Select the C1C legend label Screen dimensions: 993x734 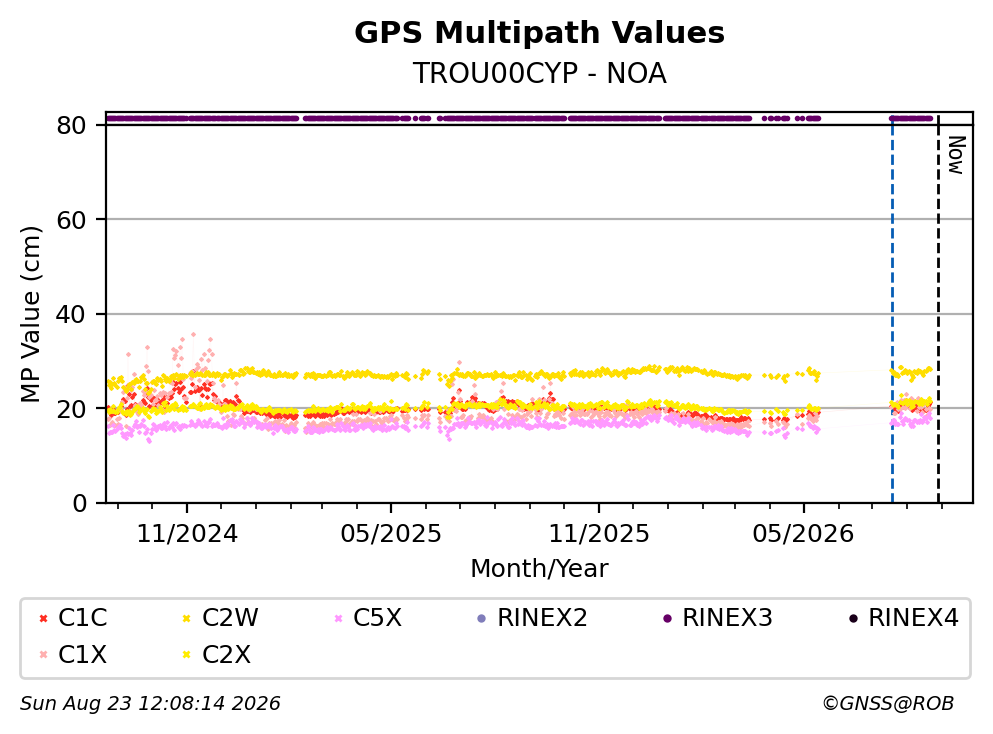pyautogui.click(x=82, y=617)
